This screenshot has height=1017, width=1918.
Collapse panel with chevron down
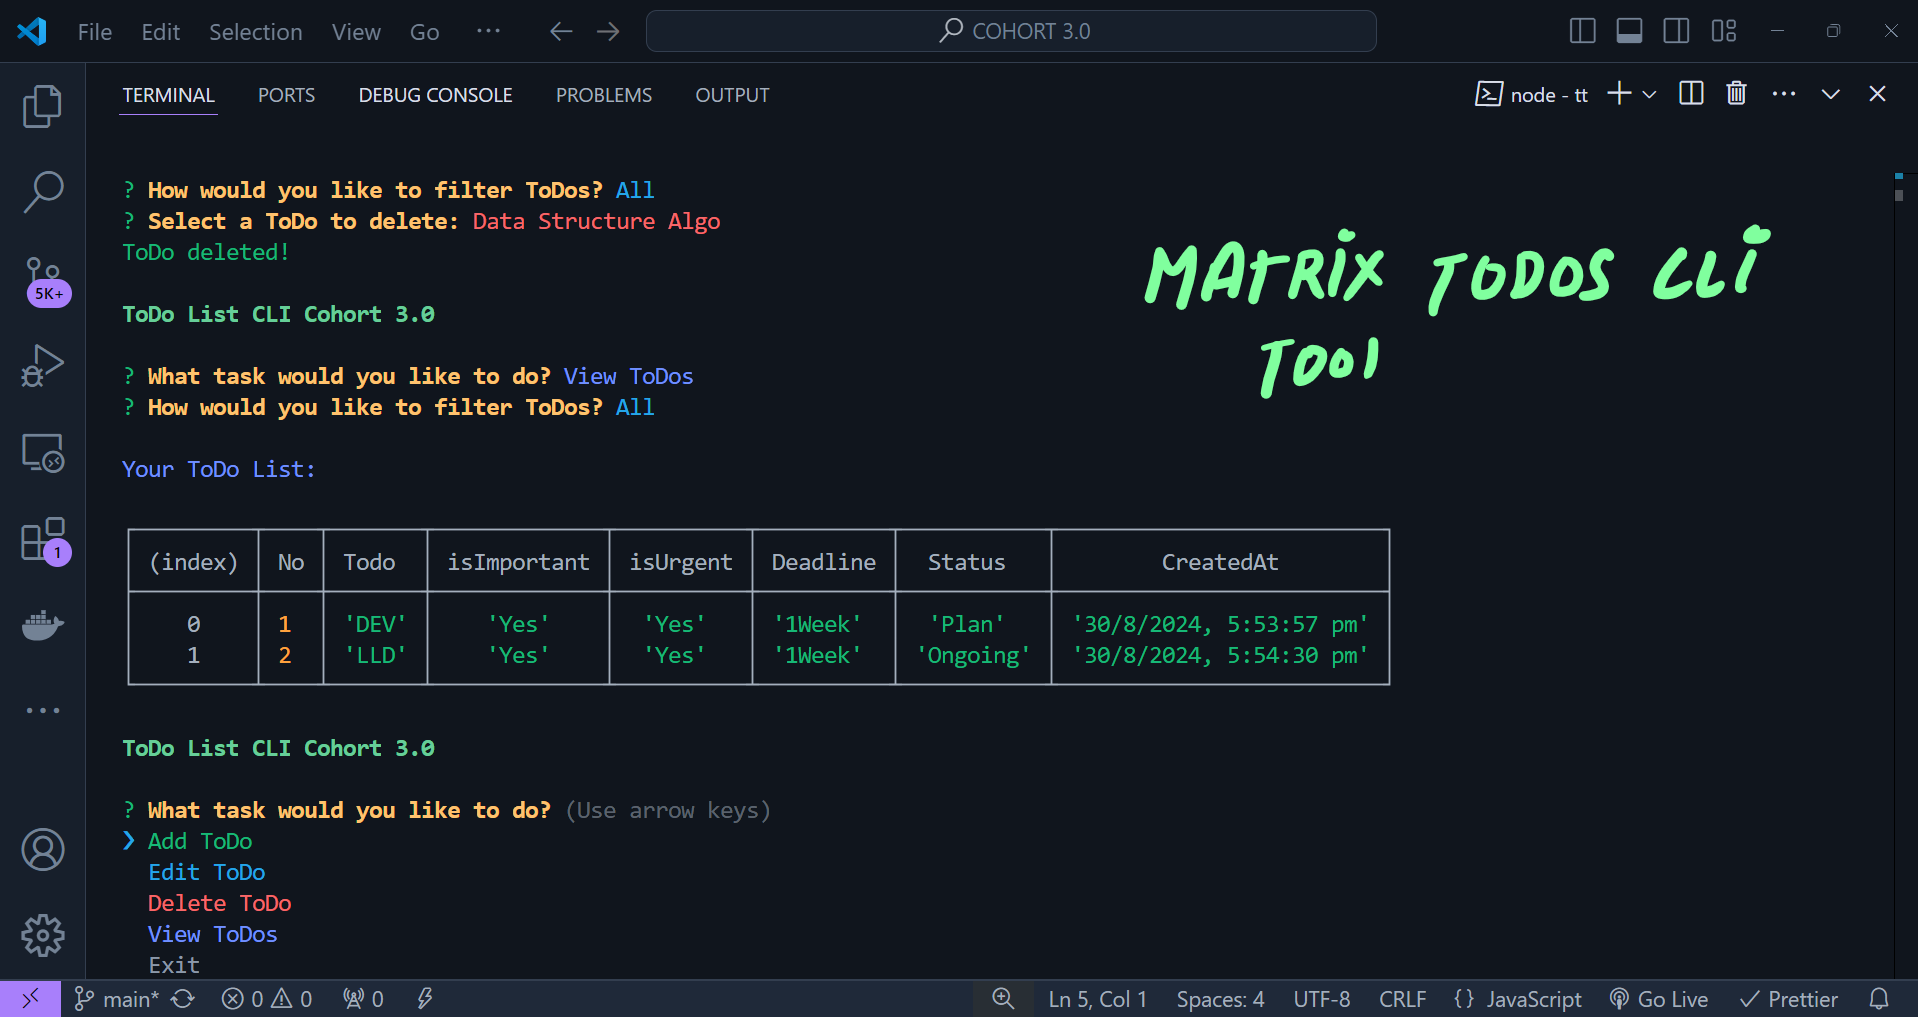1830,94
